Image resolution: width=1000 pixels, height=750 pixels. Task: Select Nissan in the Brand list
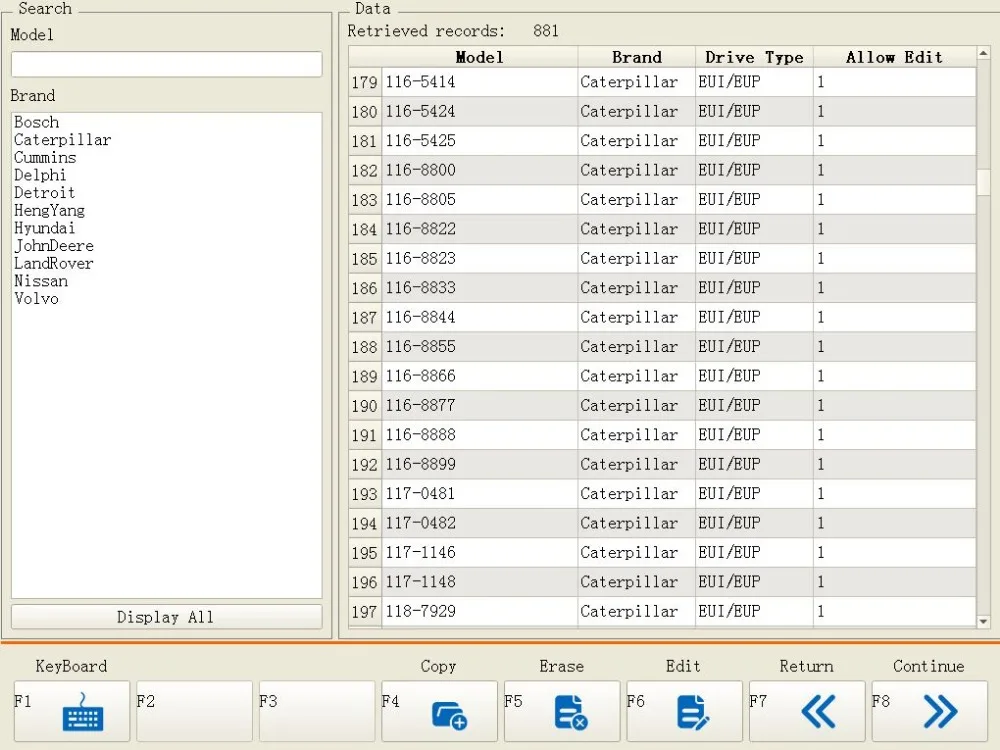tap(40, 281)
